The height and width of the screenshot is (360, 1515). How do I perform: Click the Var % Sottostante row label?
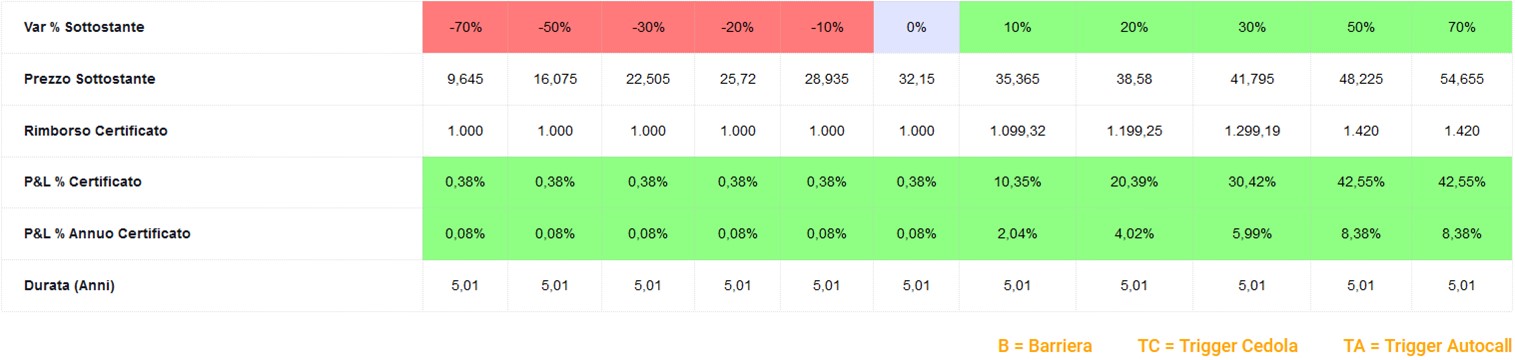[84, 27]
